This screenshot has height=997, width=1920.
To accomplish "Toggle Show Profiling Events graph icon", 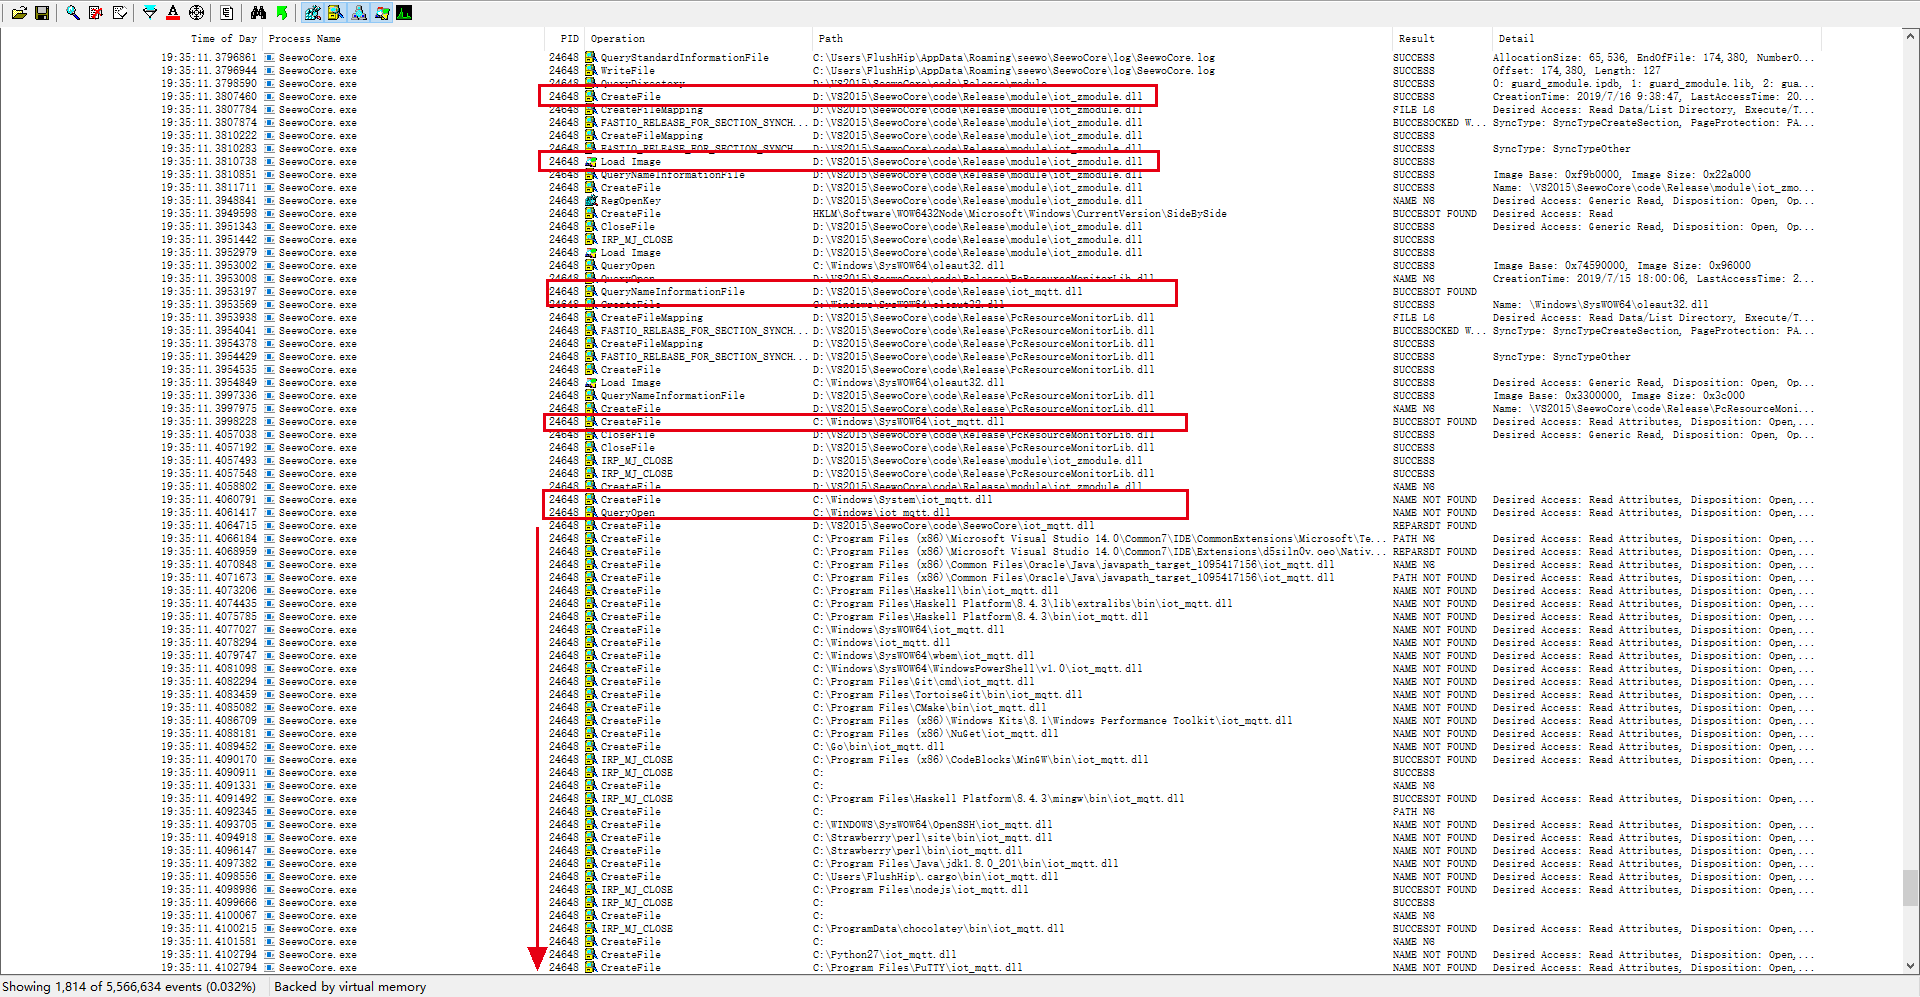I will 405,13.
